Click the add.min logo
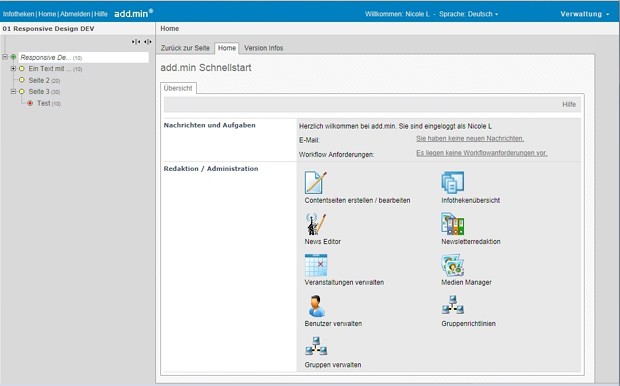The width and height of the screenshot is (620, 386). click(134, 13)
